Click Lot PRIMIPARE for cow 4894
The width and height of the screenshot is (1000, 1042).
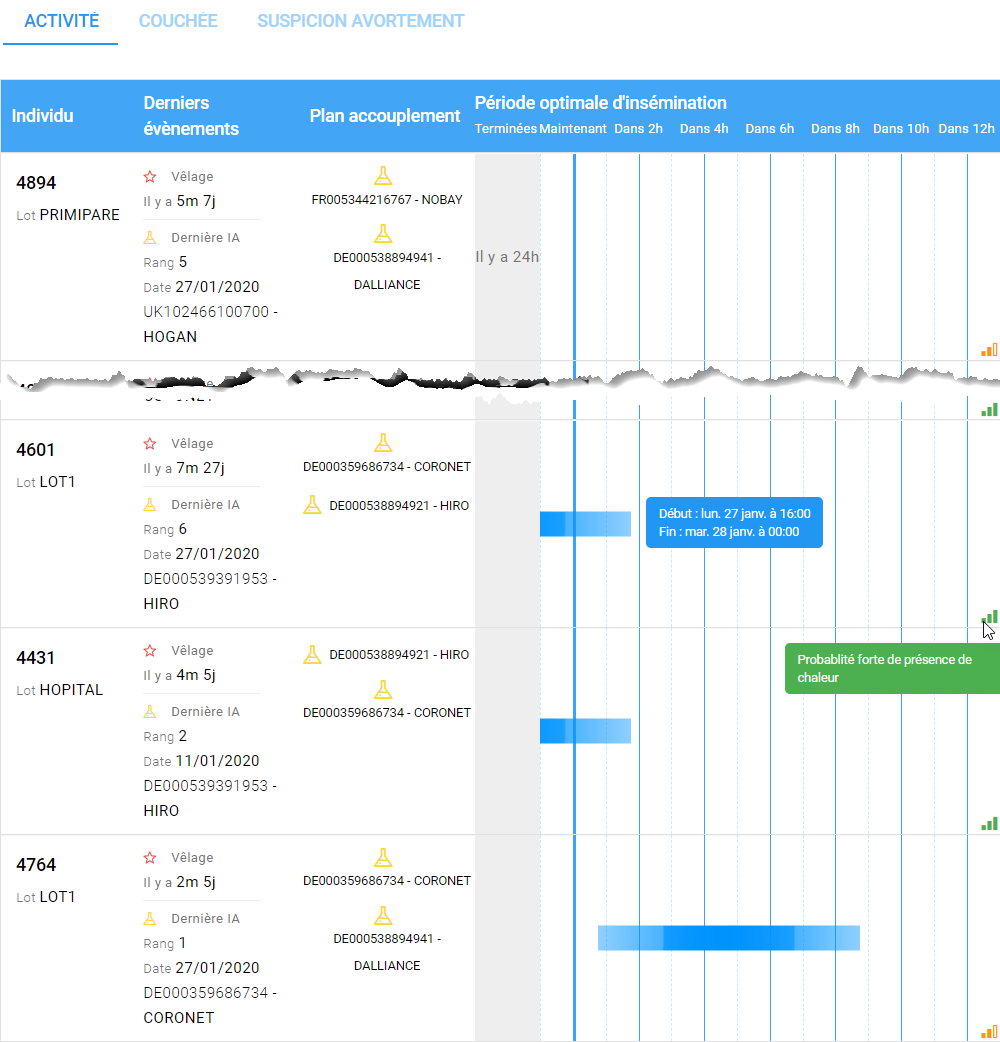[68, 215]
